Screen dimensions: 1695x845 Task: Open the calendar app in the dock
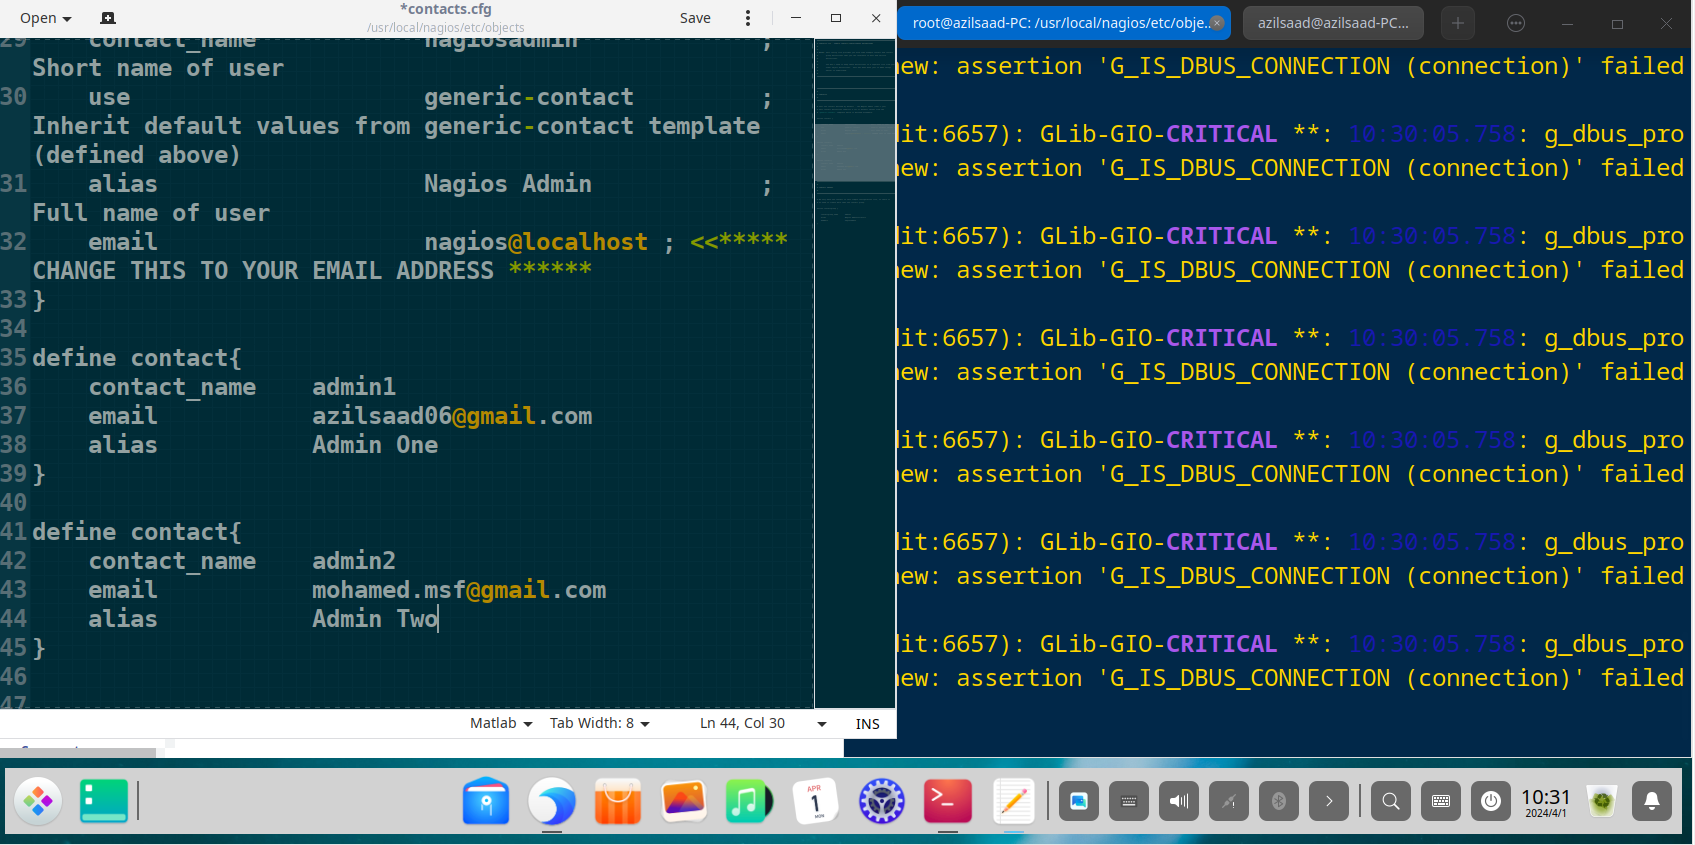pos(815,801)
